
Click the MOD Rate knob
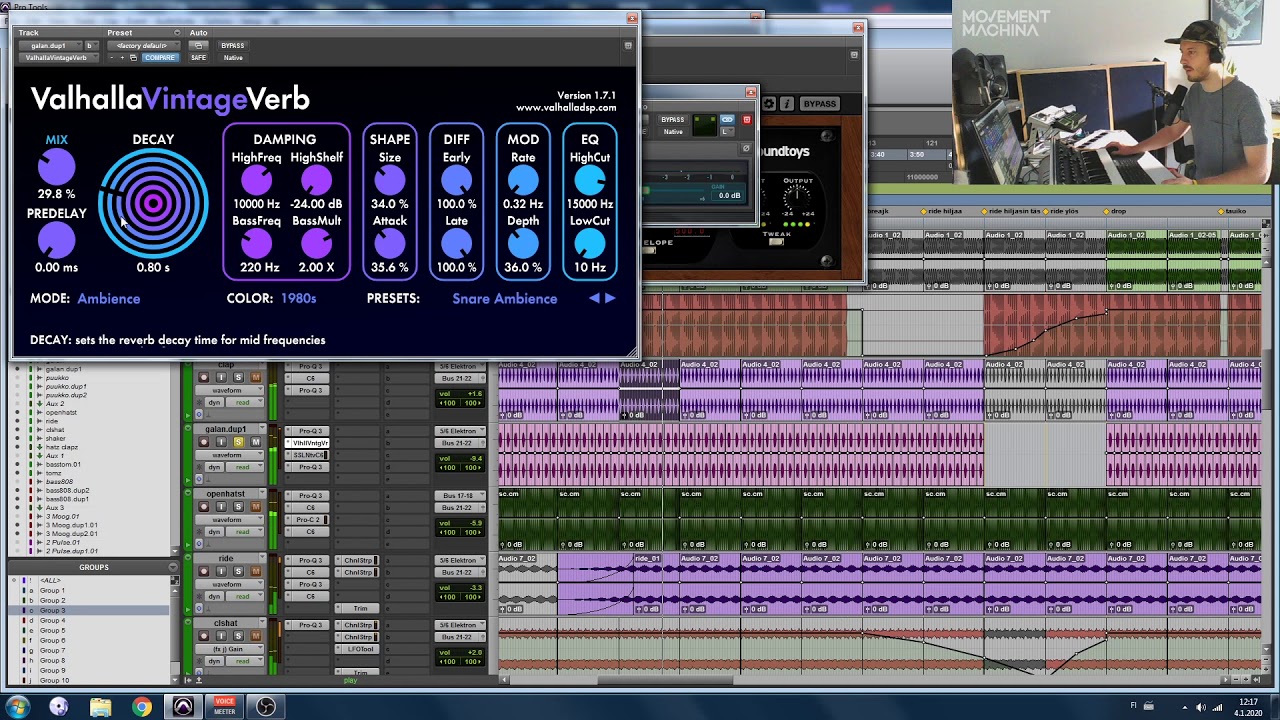pyautogui.click(x=523, y=181)
